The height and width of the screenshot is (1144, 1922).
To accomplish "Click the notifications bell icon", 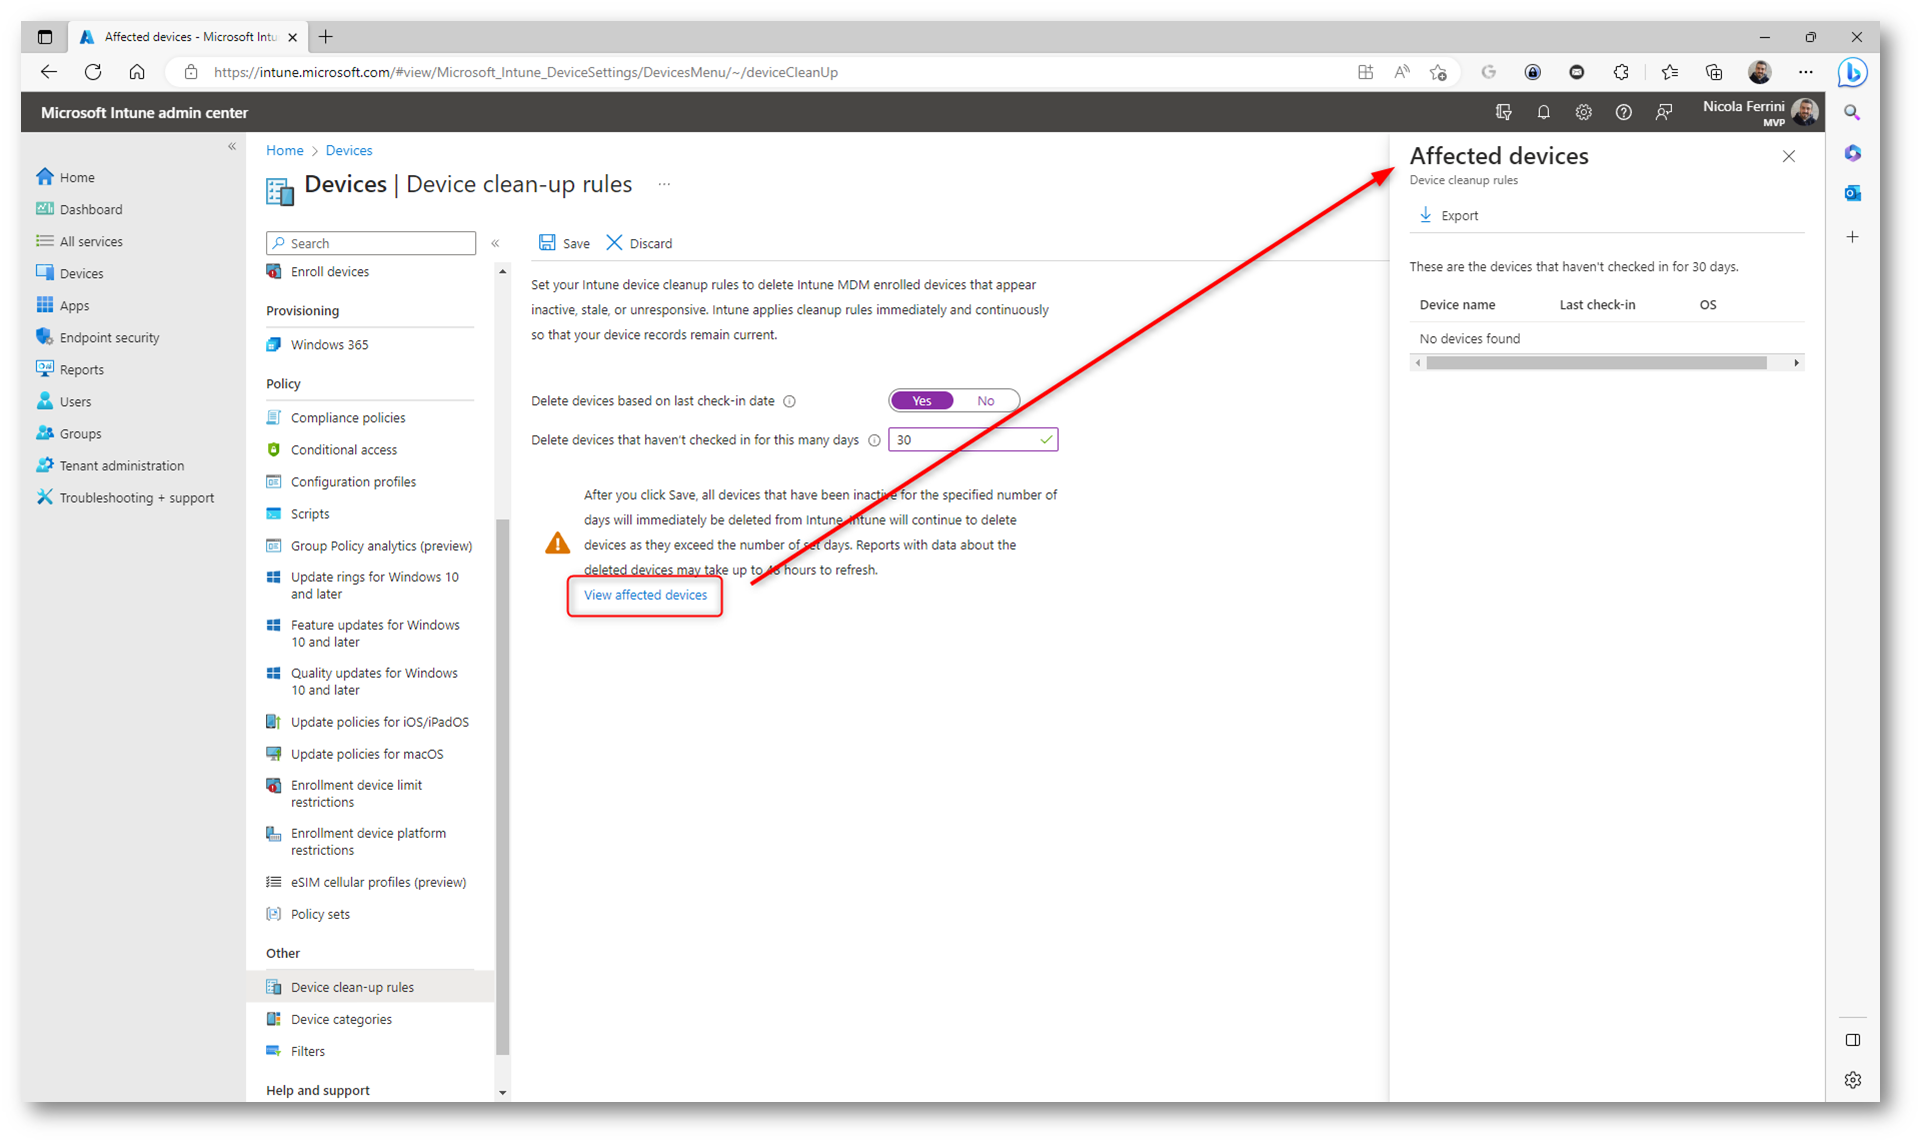I will pyautogui.click(x=1543, y=113).
